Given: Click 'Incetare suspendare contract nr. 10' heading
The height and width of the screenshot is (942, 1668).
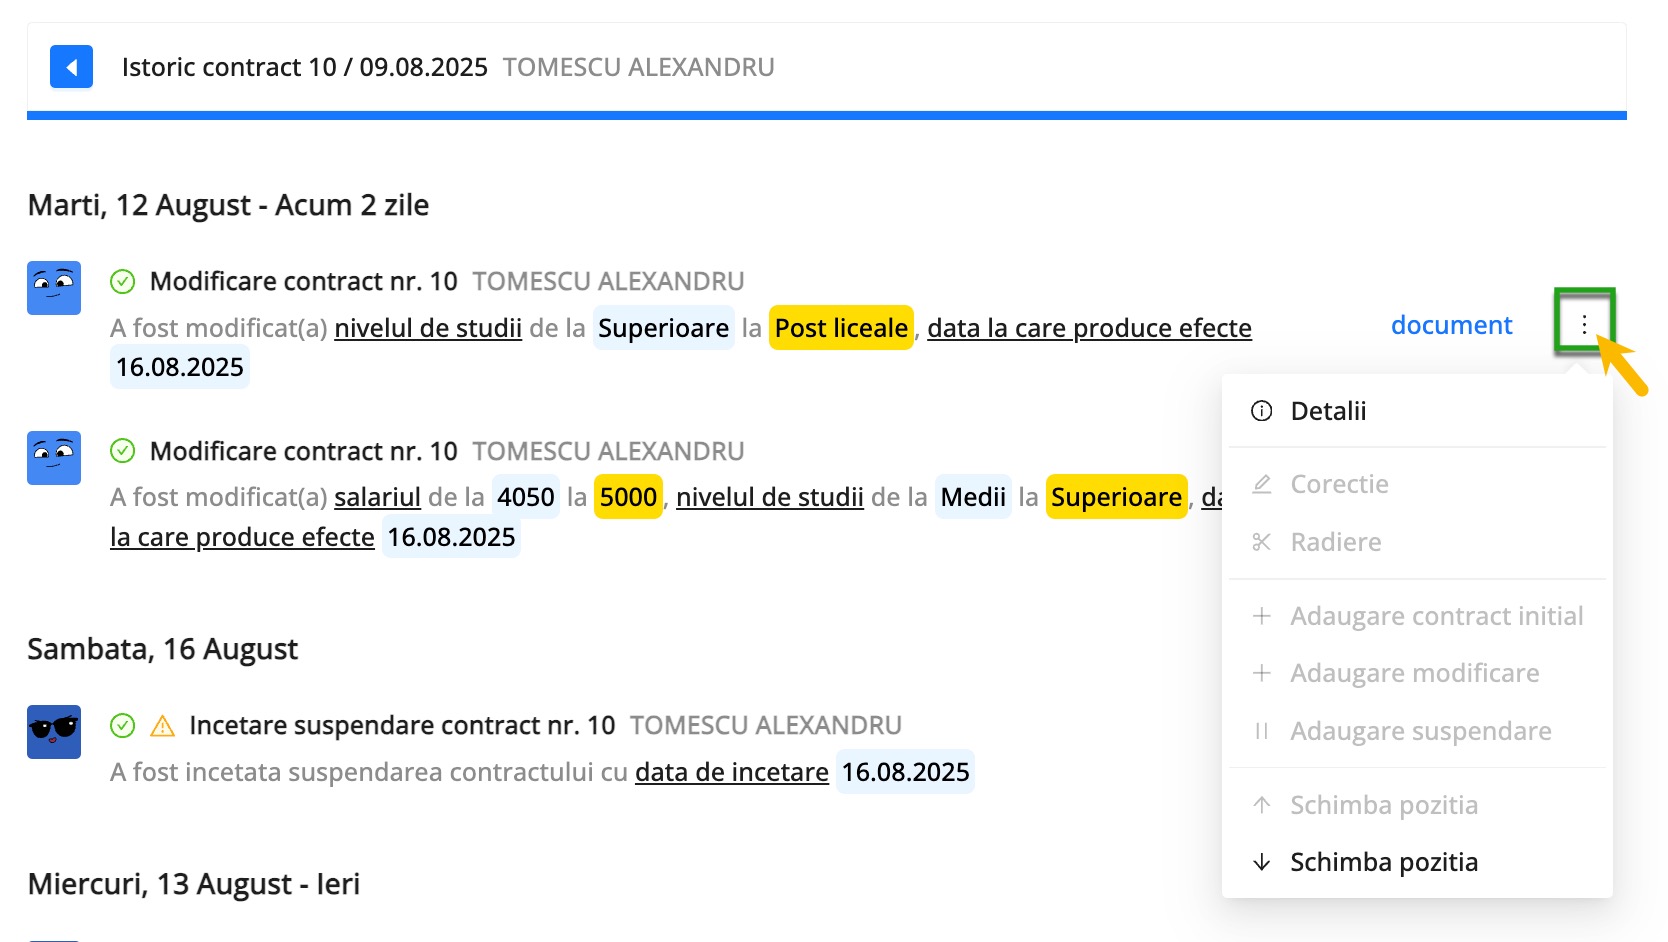Looking at the screenshot, I should [402, 725].
